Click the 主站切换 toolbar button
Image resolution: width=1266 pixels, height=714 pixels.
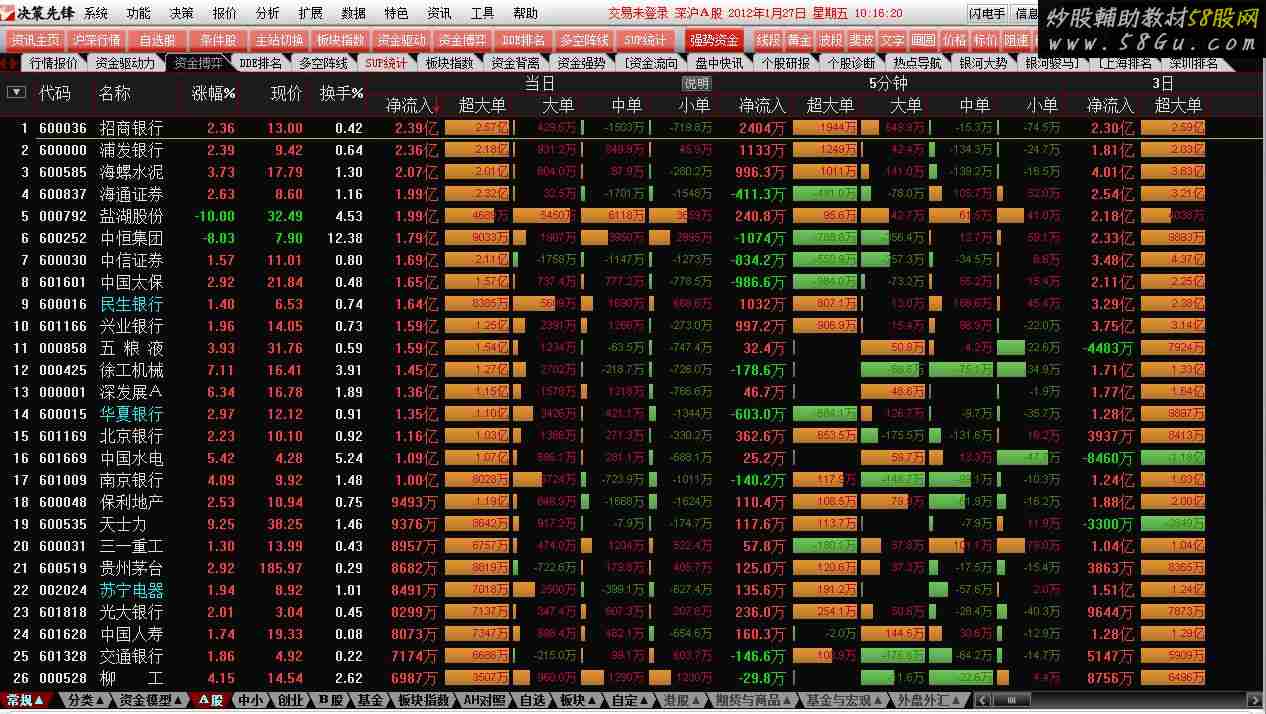pyautogui.click(x=279, y=40)
